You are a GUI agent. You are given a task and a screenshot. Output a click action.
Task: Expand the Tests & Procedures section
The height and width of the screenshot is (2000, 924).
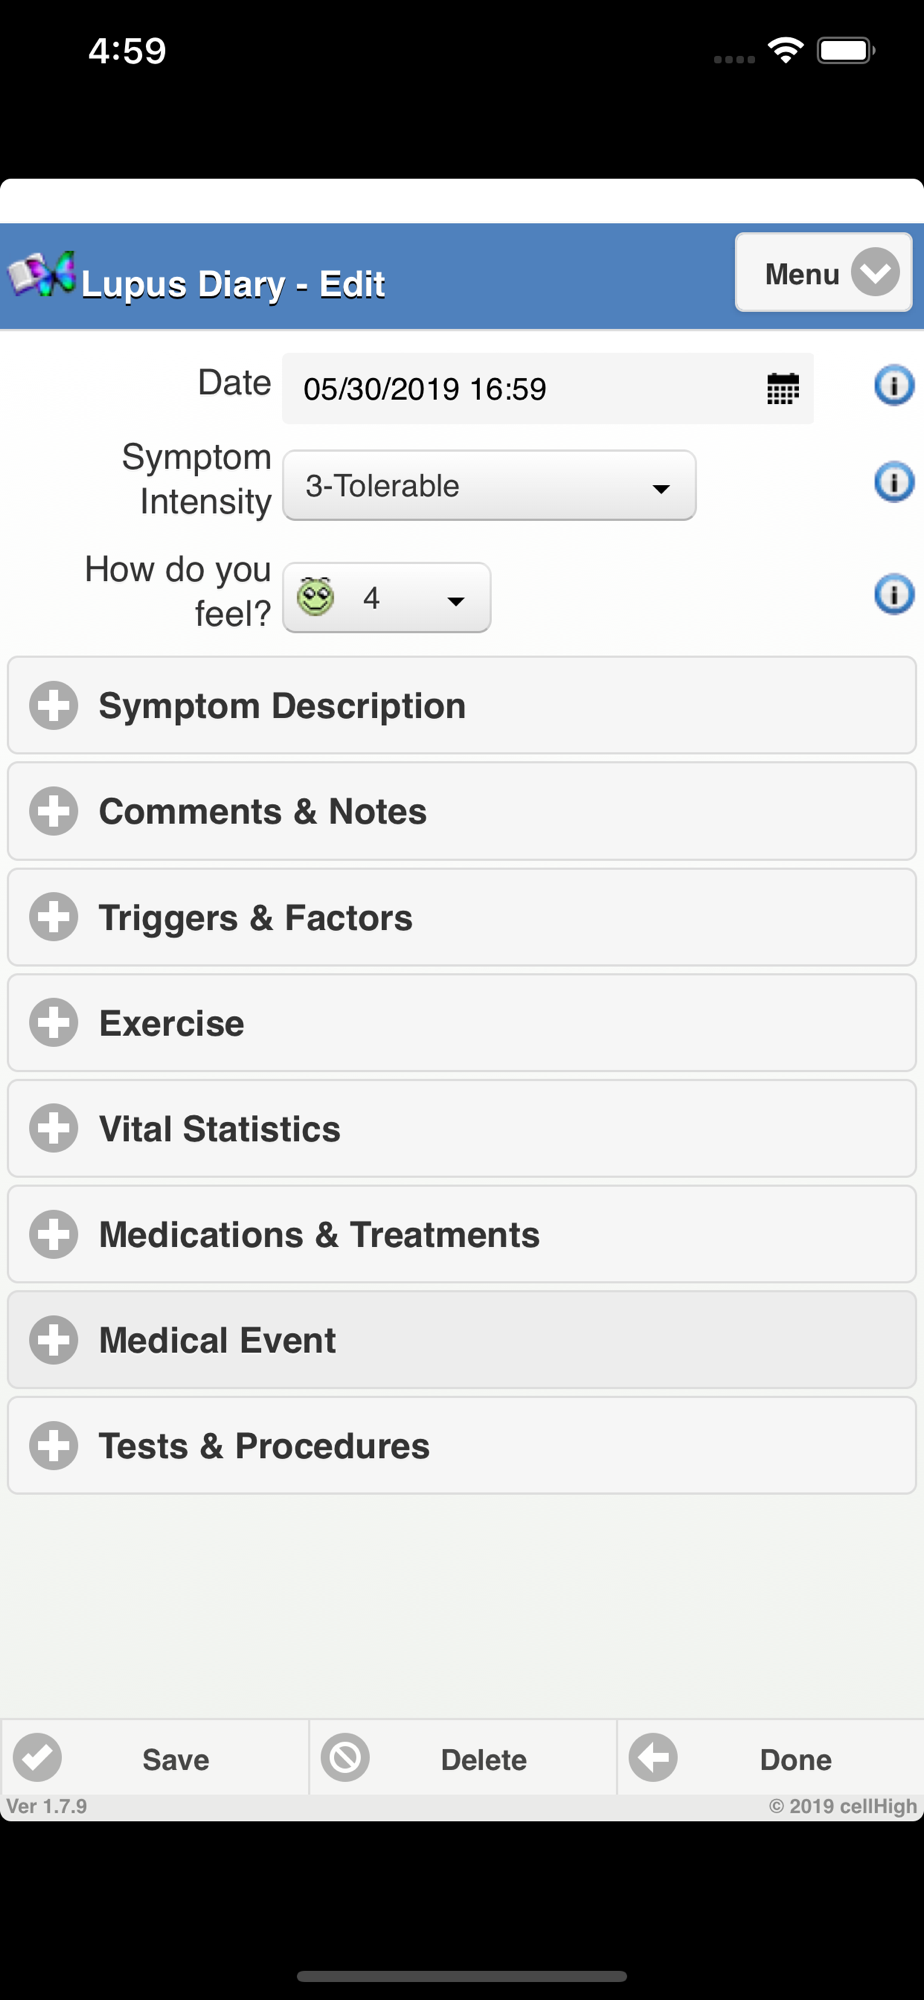[462, 1446]
